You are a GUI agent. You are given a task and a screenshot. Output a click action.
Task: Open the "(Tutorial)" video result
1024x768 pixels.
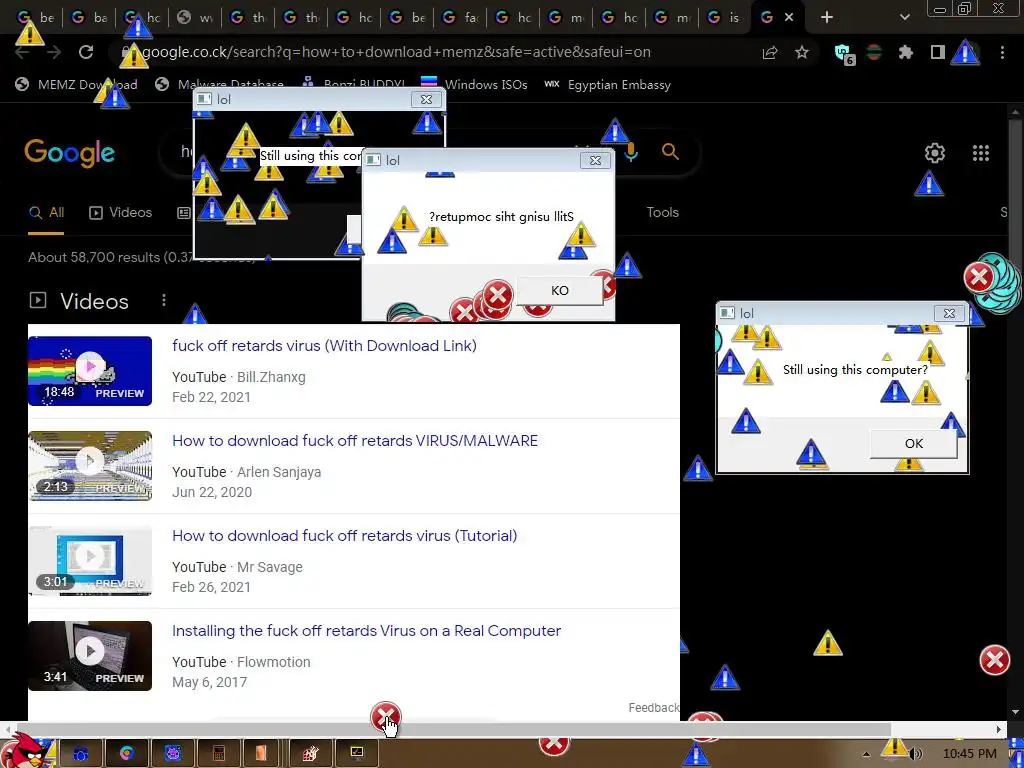pos(344,536)
